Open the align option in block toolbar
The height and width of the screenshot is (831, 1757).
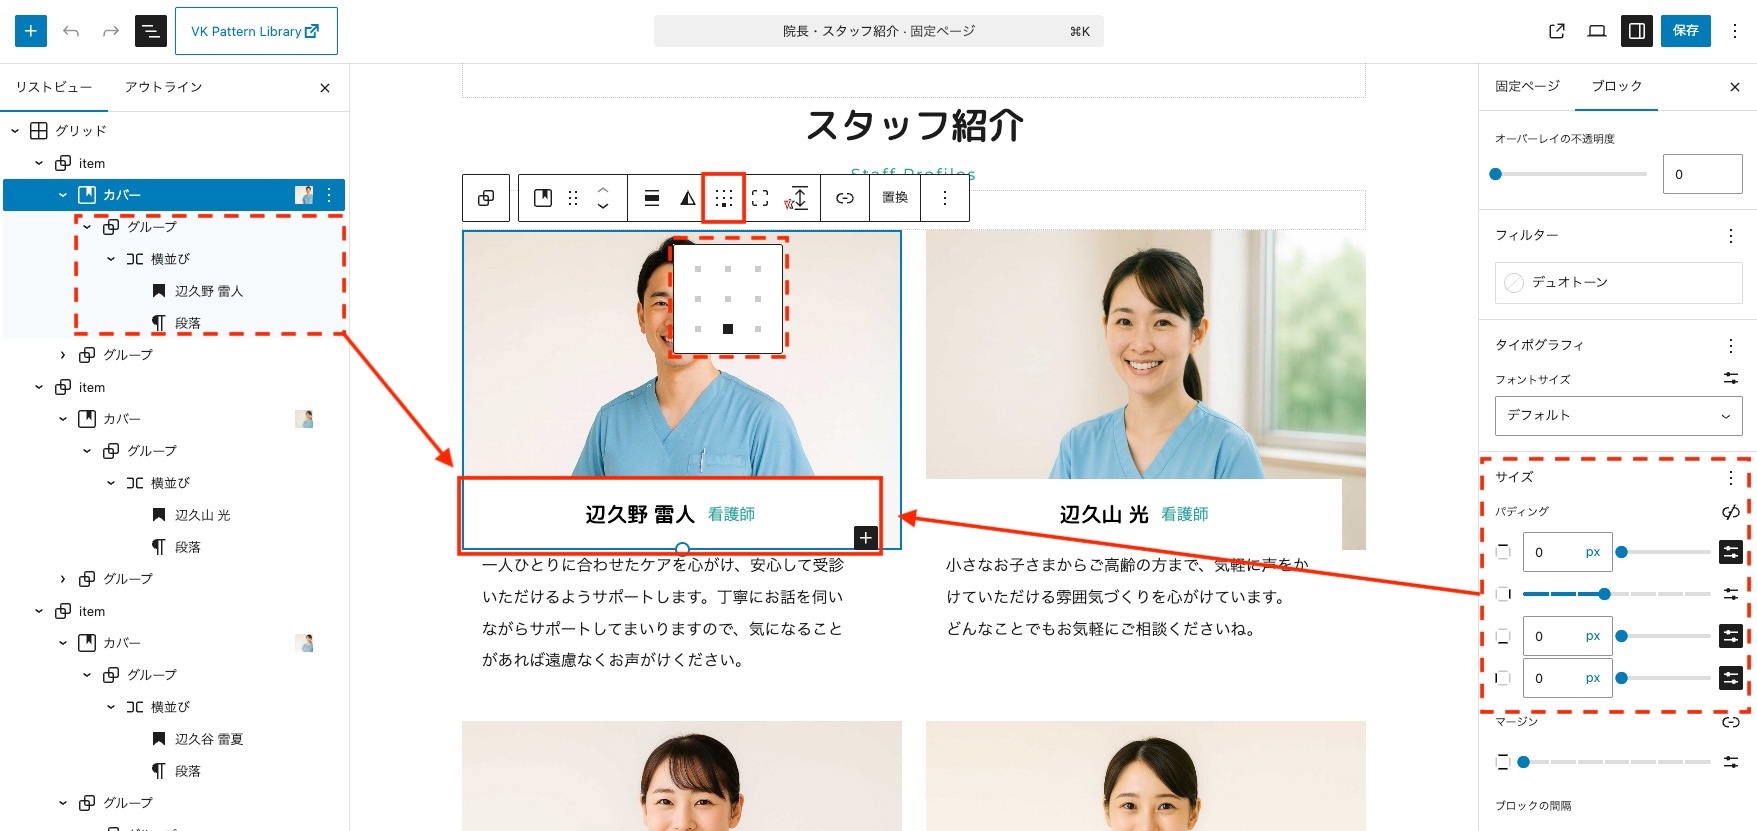(652, 198)
